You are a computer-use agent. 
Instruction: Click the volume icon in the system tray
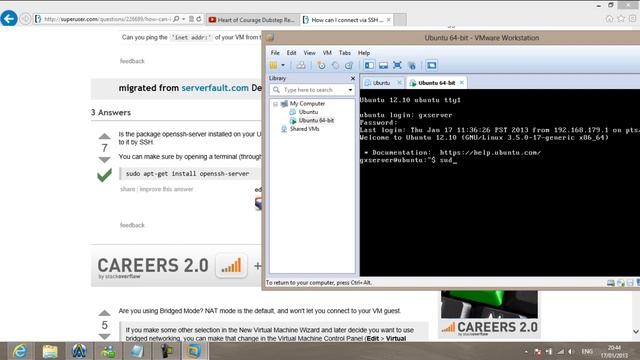click(571, 351)
